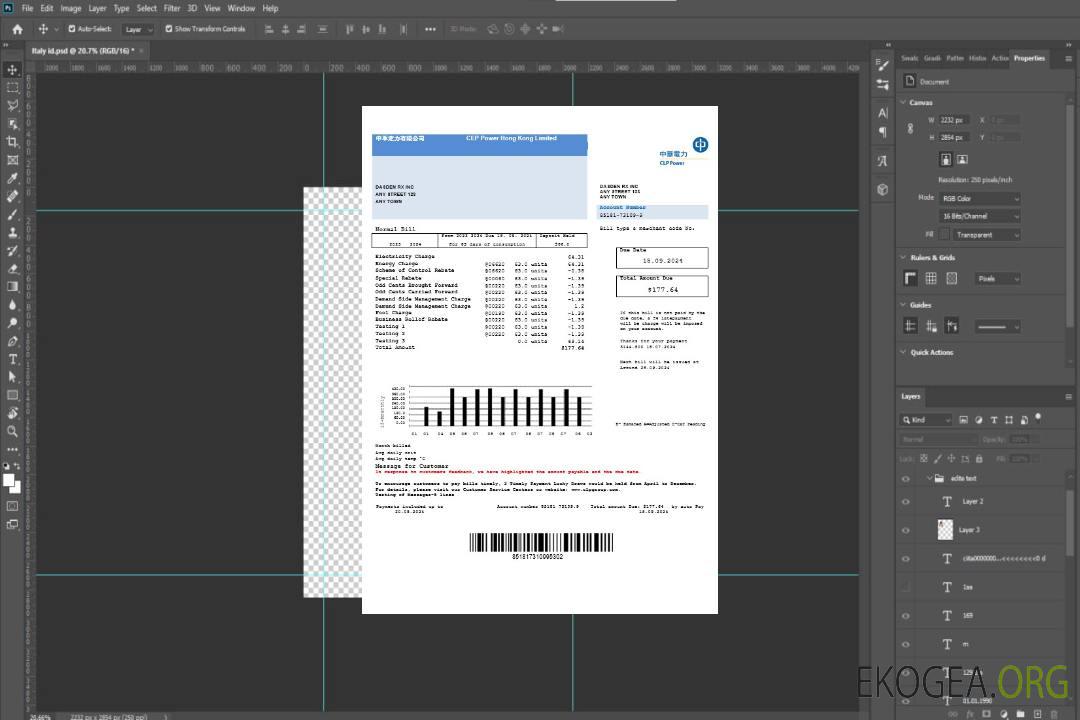This screenshot has height=720, width=1080.
Task: Set canvas to portrait orientation
Action: coord(946,159)
